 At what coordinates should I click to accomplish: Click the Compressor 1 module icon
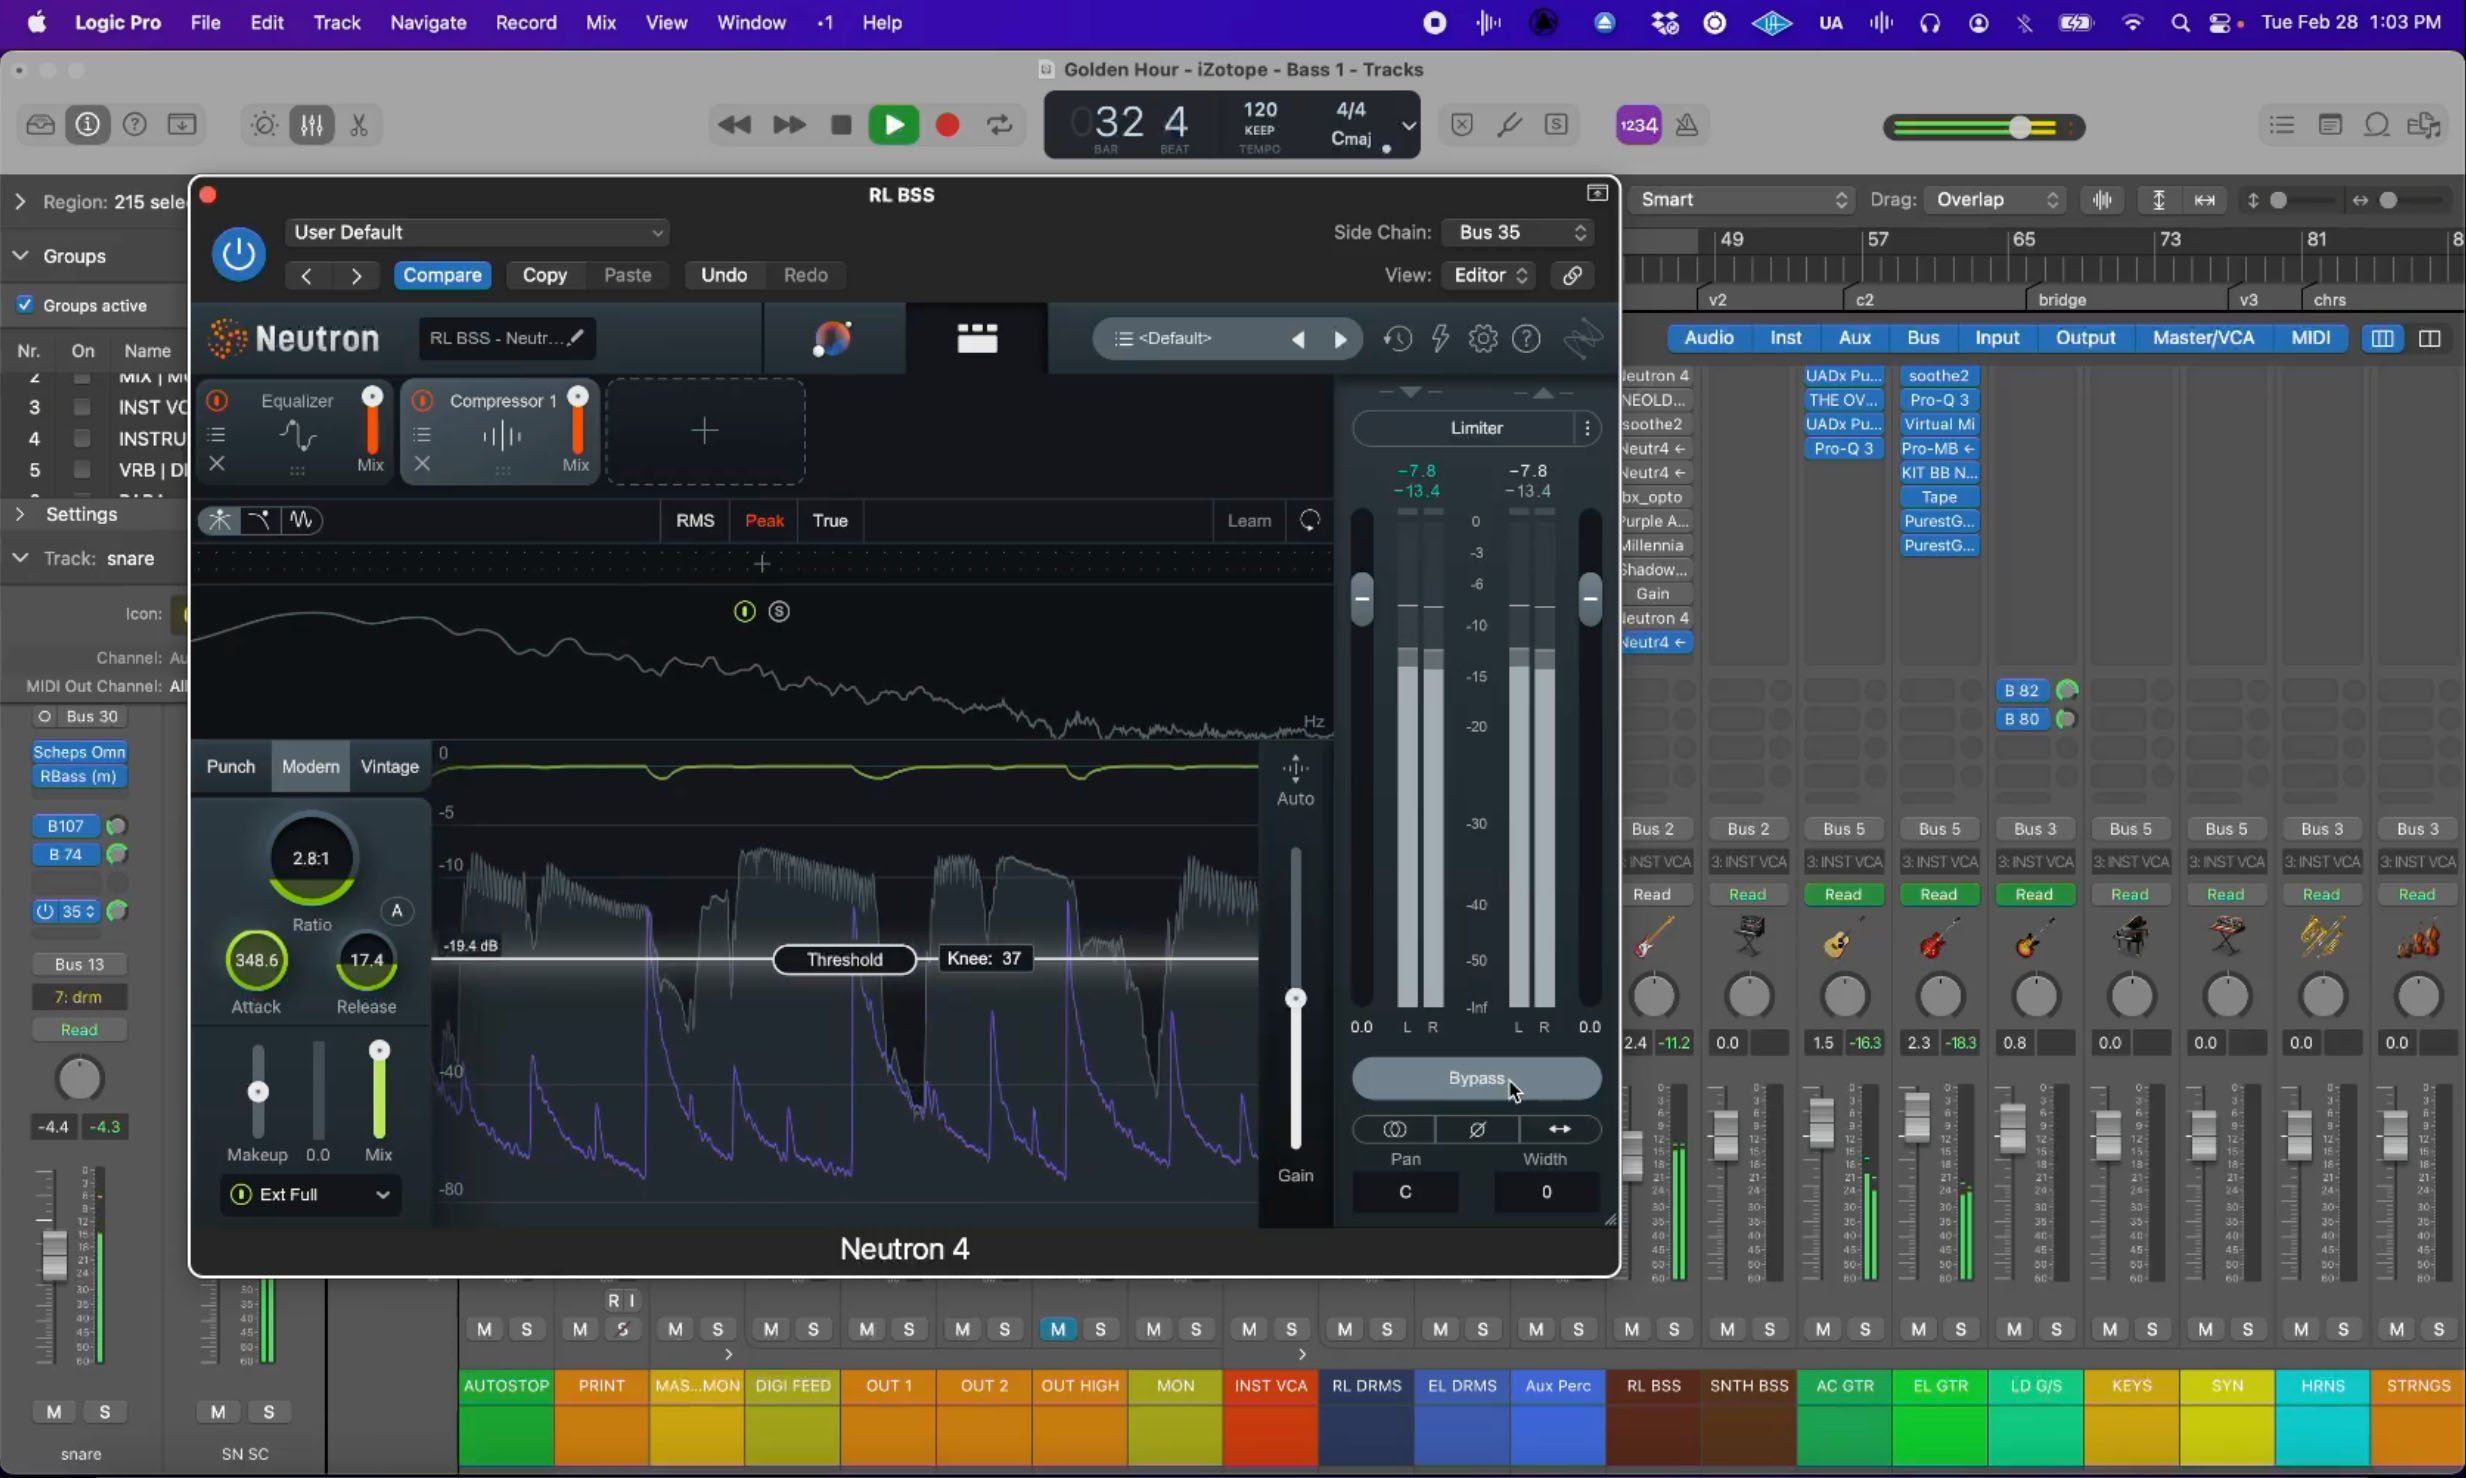point(500,435)
